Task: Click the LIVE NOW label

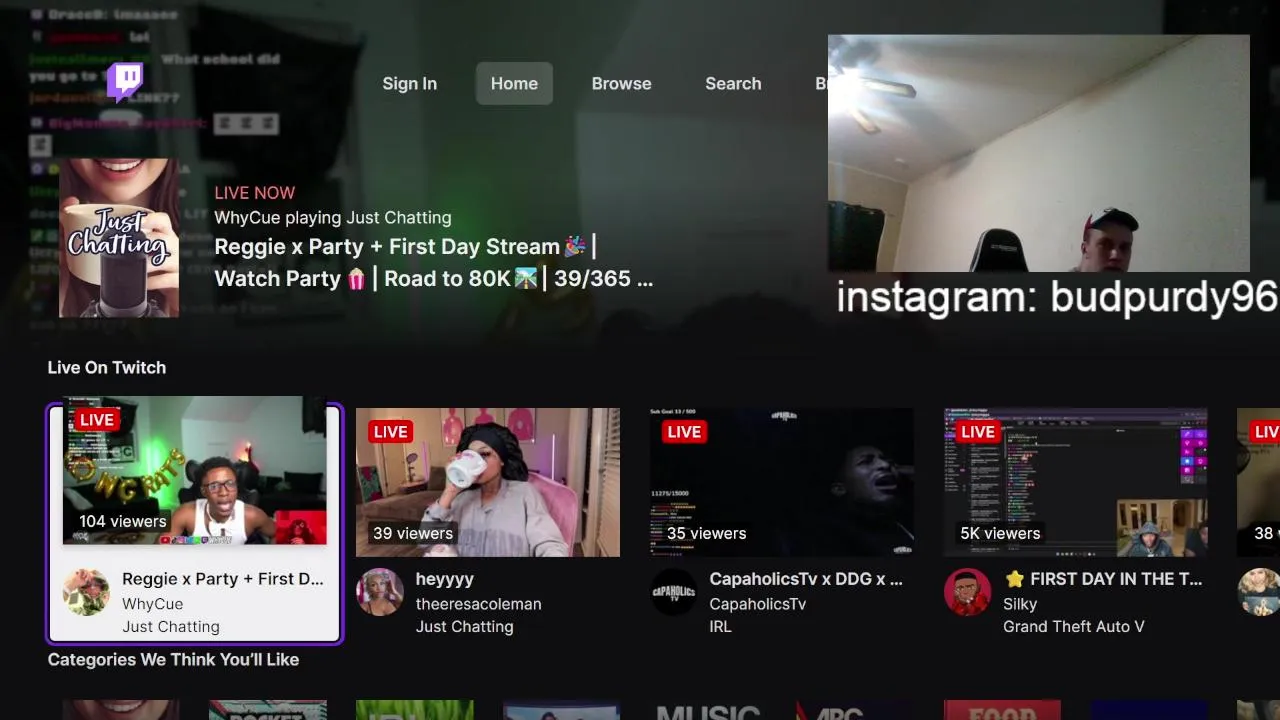Action: [255, 192]
